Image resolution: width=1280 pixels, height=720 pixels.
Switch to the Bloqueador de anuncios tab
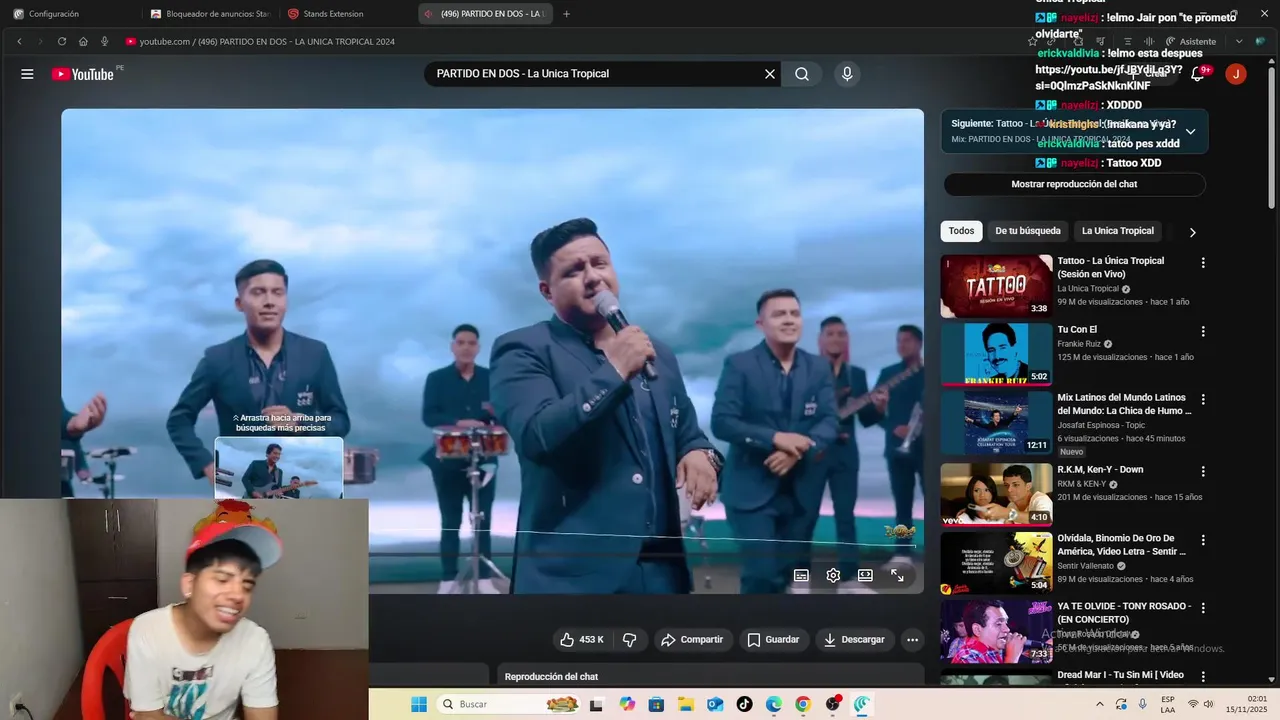pos(210,14)
